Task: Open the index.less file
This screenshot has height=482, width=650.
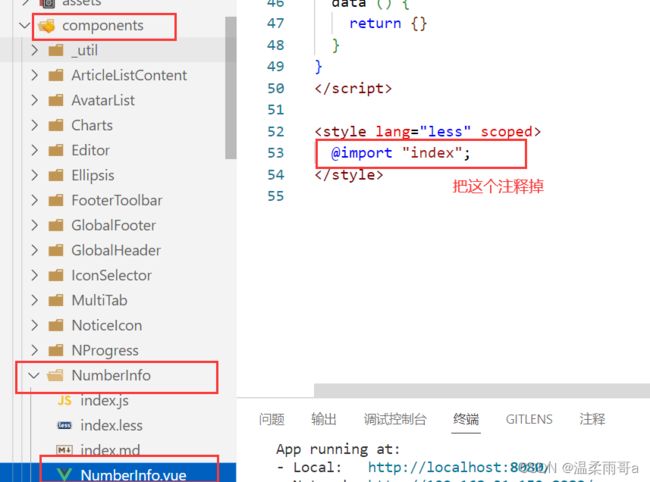Action: coord(112,425)
